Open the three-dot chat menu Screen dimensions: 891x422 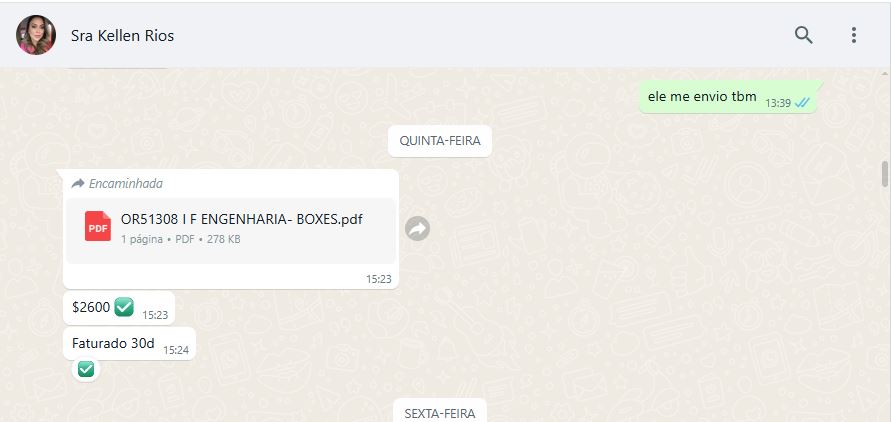(853, 35)
